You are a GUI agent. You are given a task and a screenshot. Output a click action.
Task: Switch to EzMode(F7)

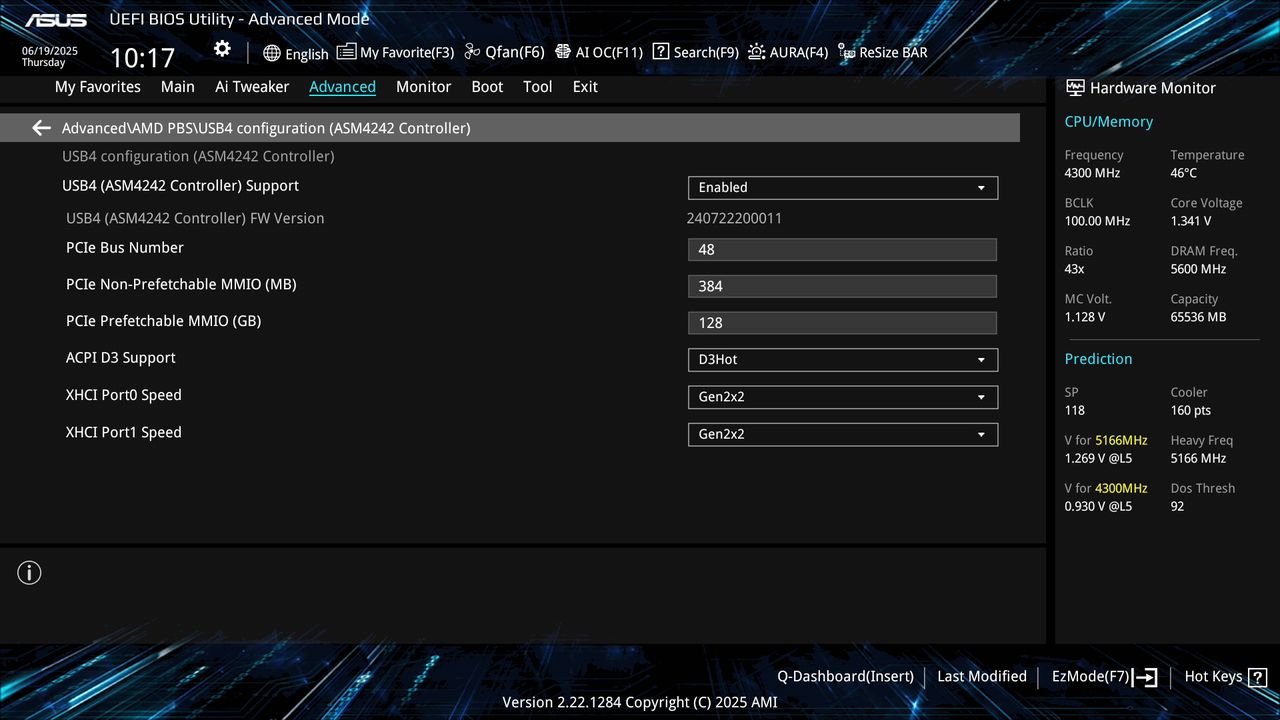pos(1091,676)
